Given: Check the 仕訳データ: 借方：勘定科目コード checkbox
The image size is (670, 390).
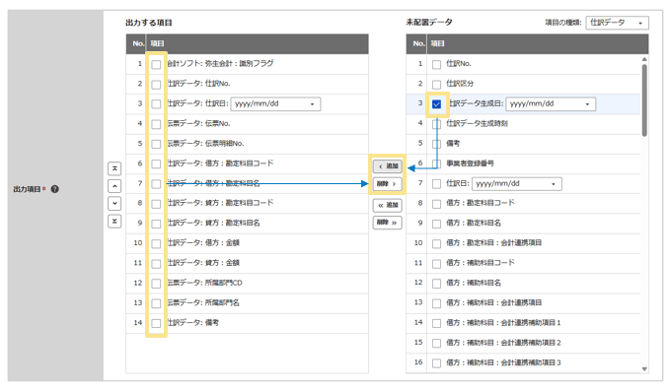Looking at the screenshot, I should click(156, 164).
